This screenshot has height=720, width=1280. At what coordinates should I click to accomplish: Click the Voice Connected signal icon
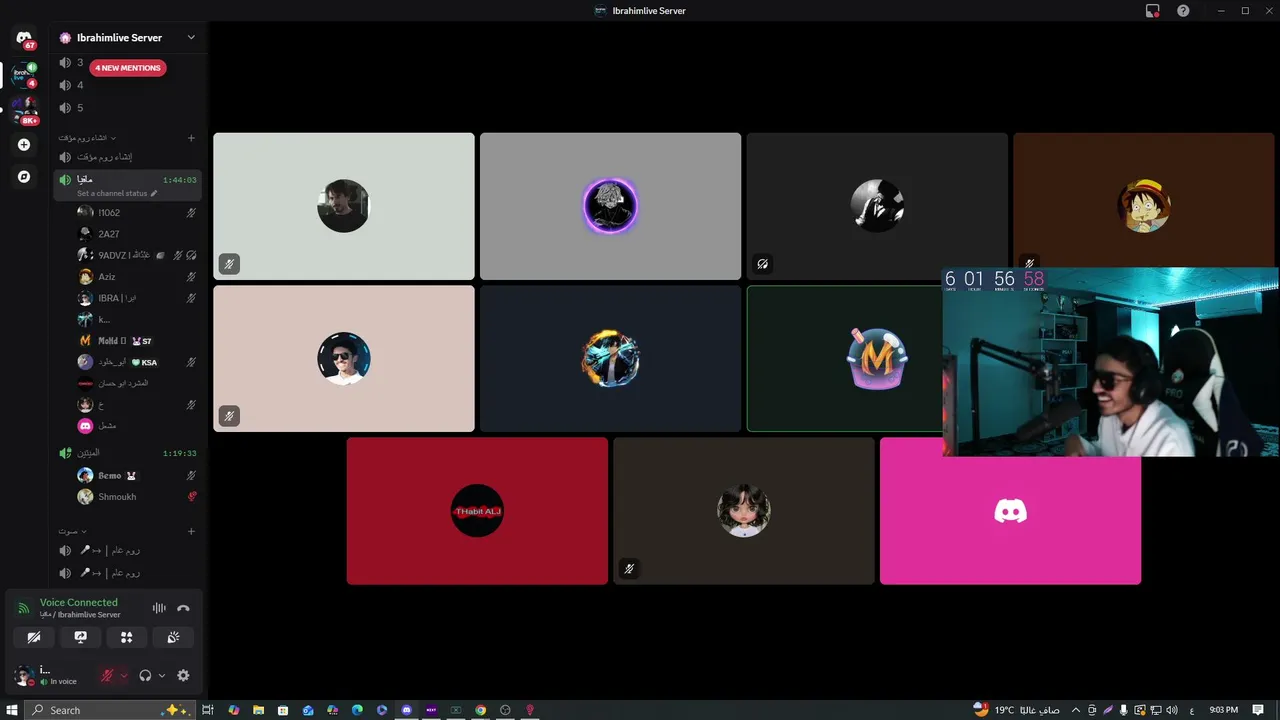(x=24, y=608)
